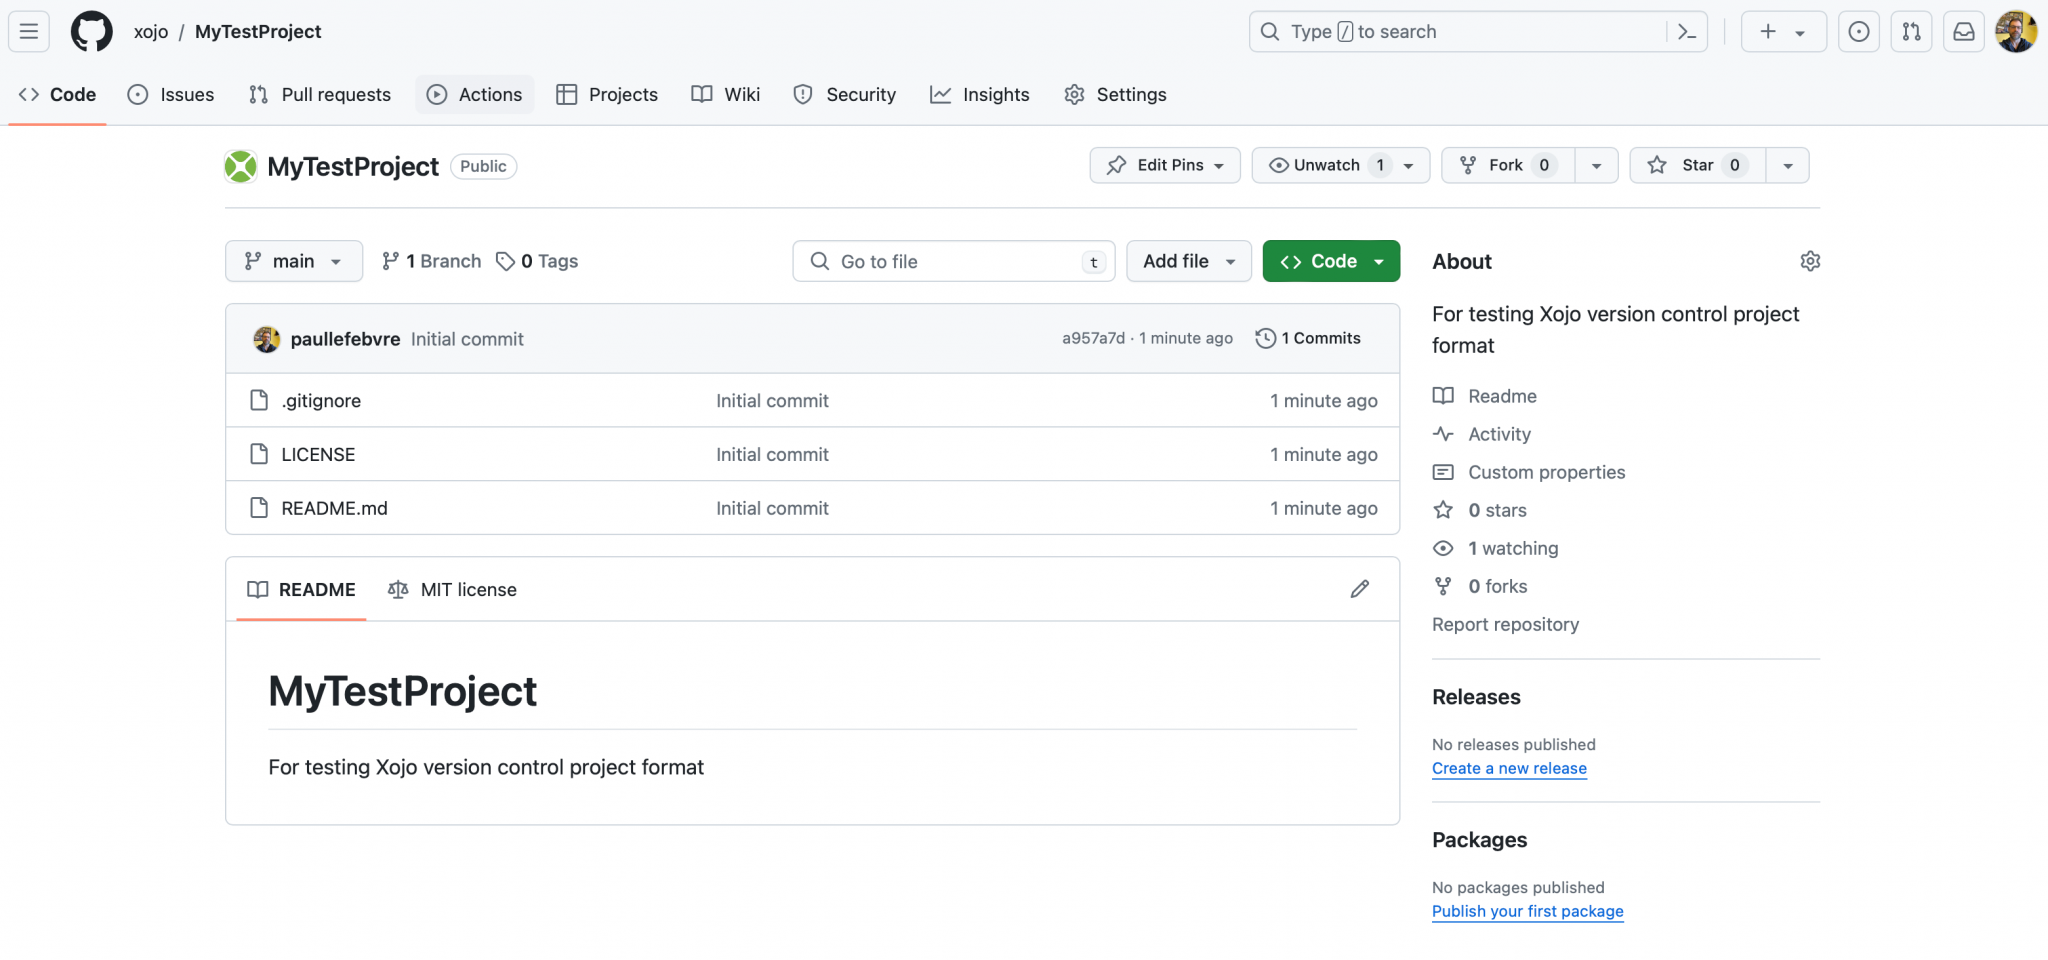
Task: Click the MyTestProject repository title
Action: coord(353,166)
